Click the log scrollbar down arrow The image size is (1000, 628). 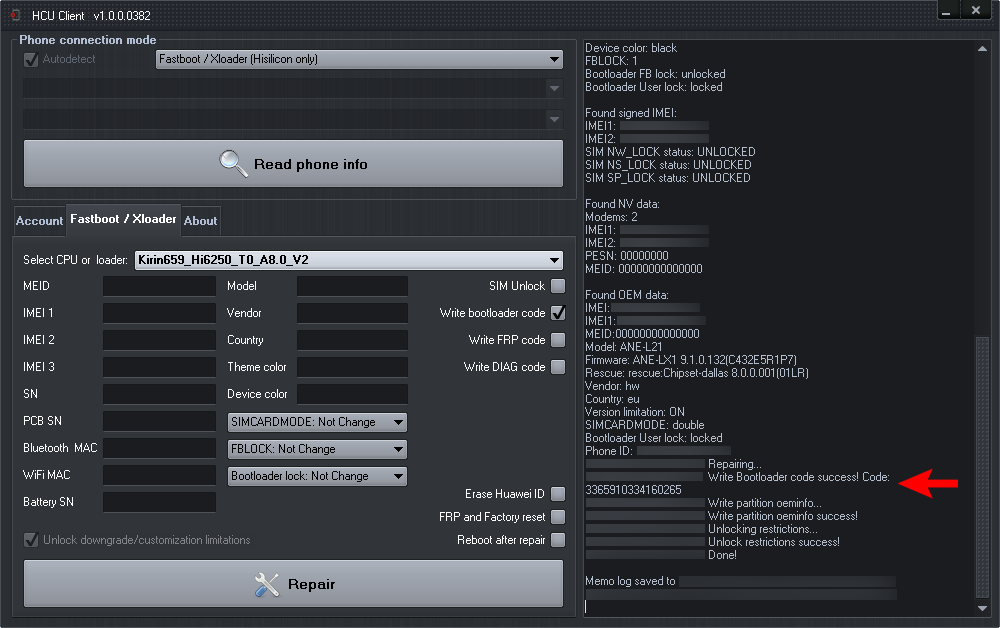(x=982, y=608)
